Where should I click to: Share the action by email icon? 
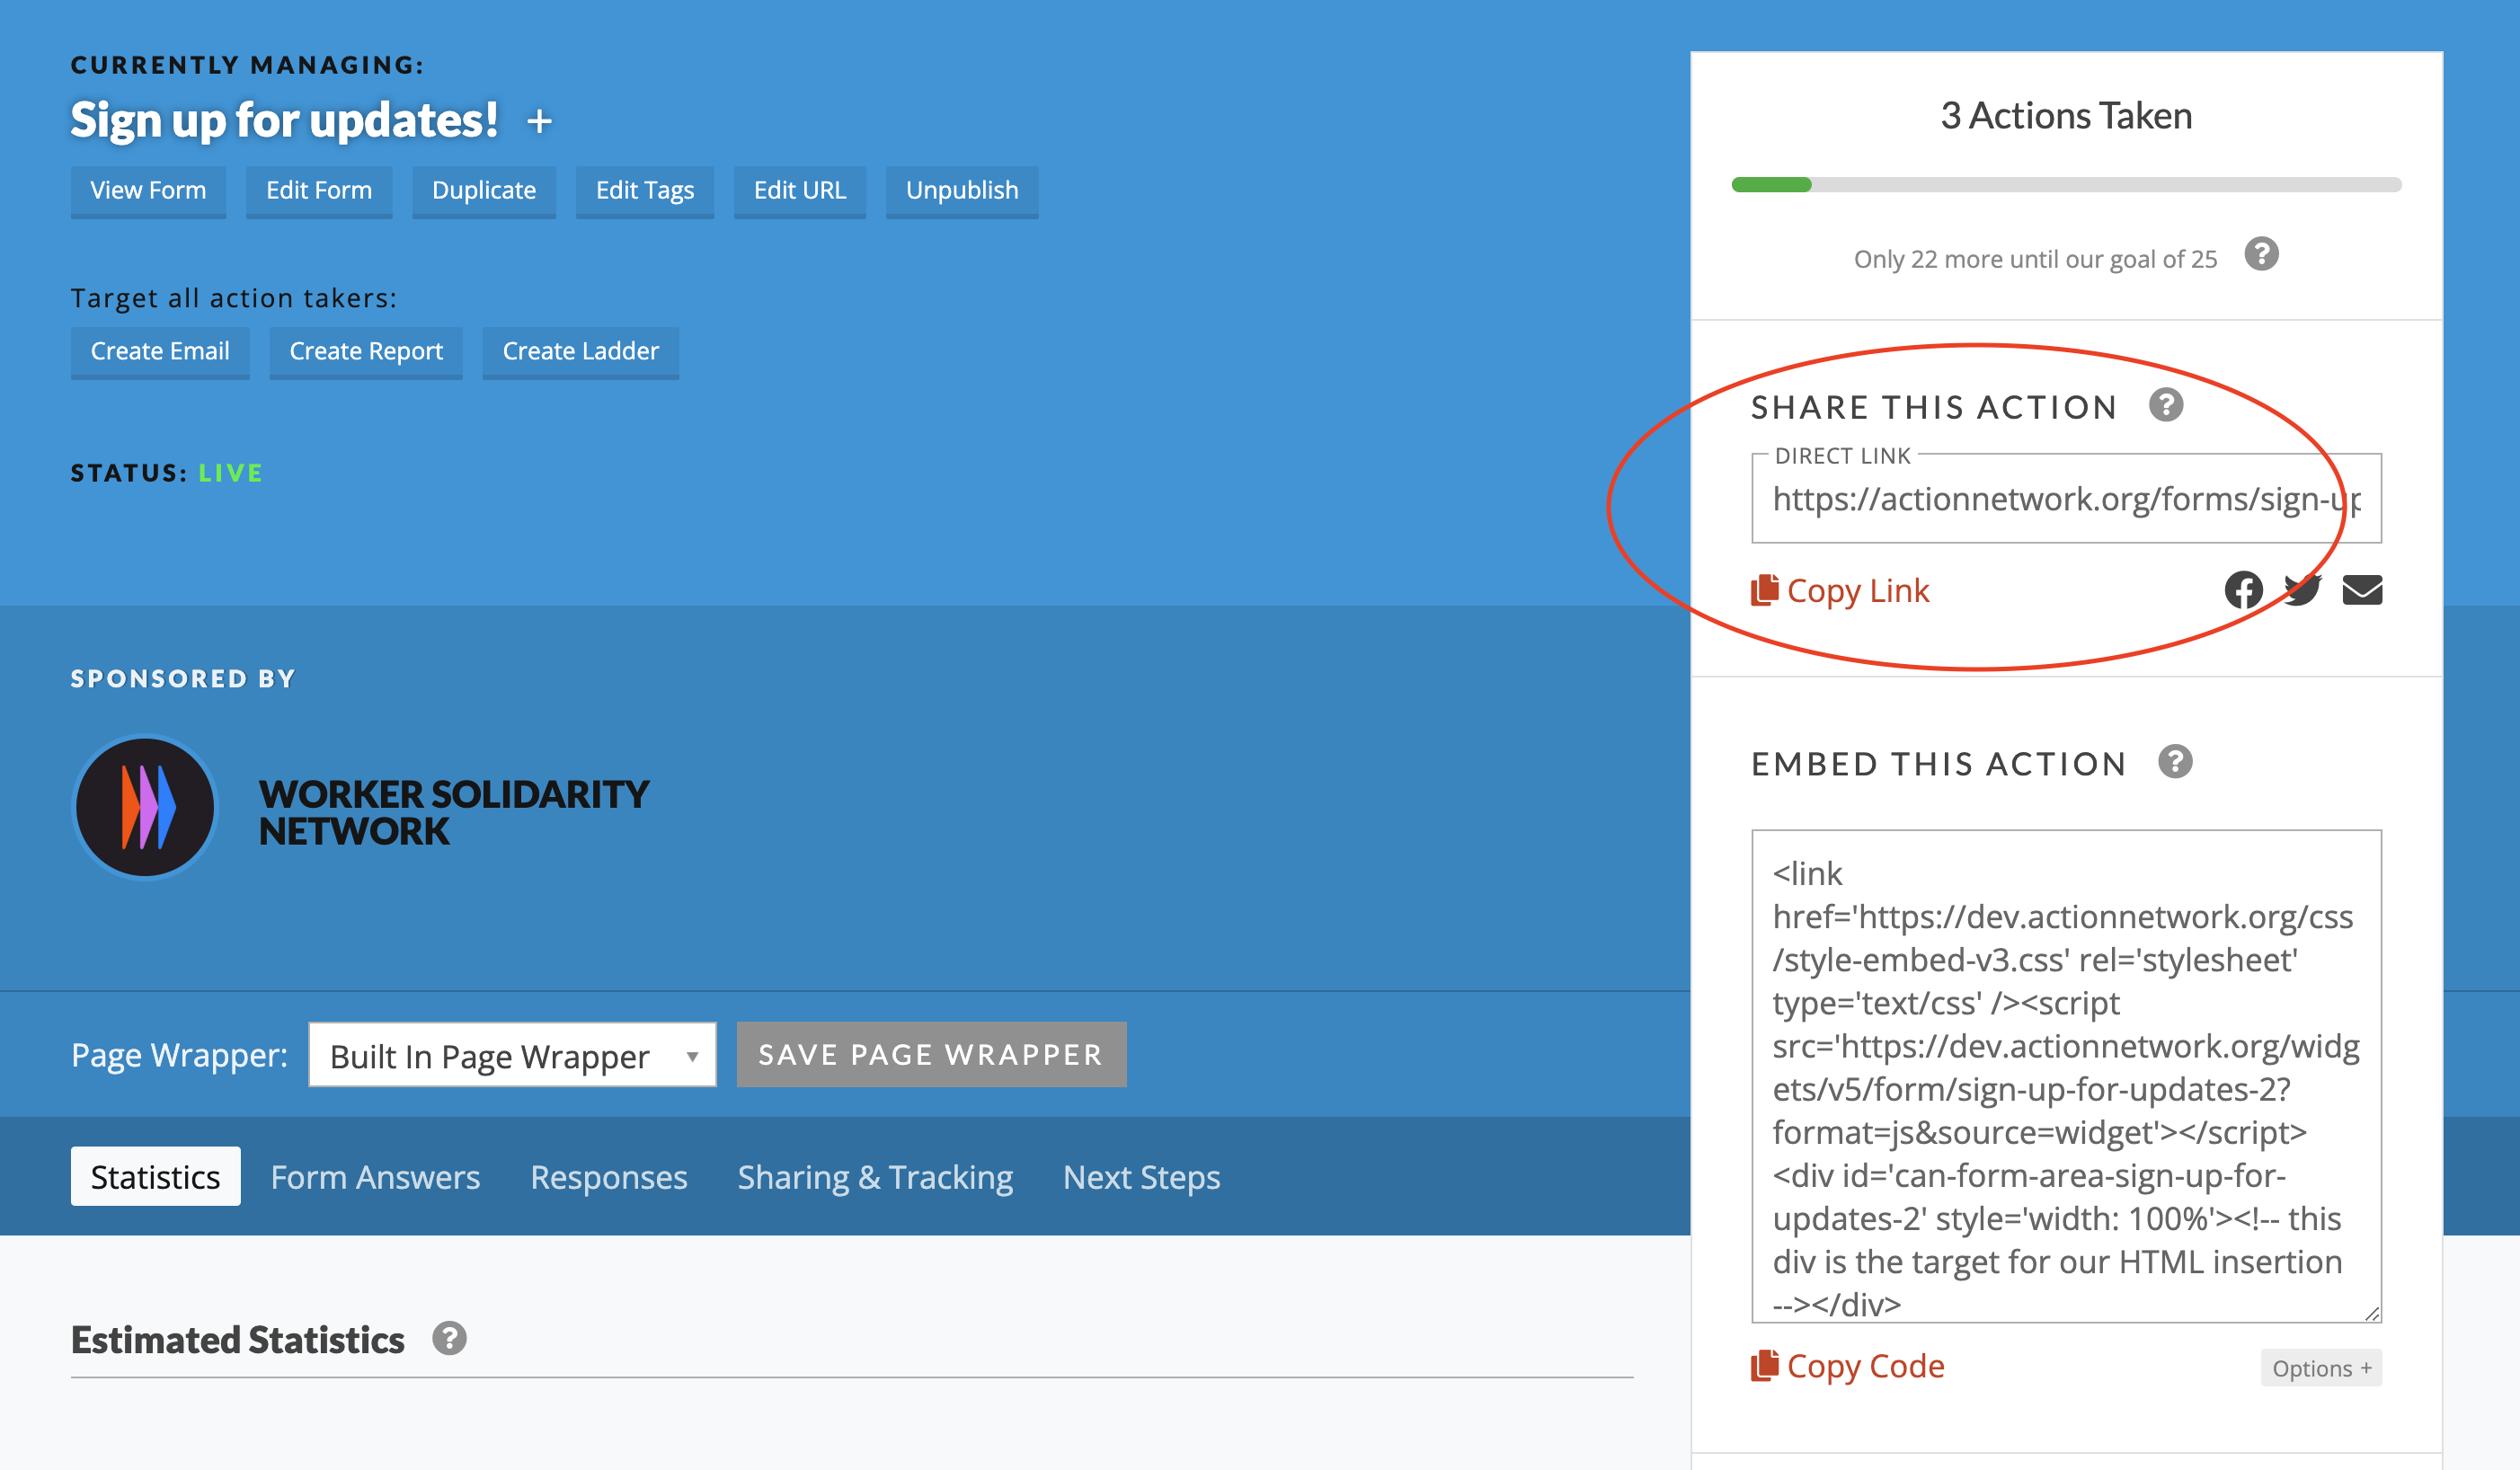point(2362,590)
